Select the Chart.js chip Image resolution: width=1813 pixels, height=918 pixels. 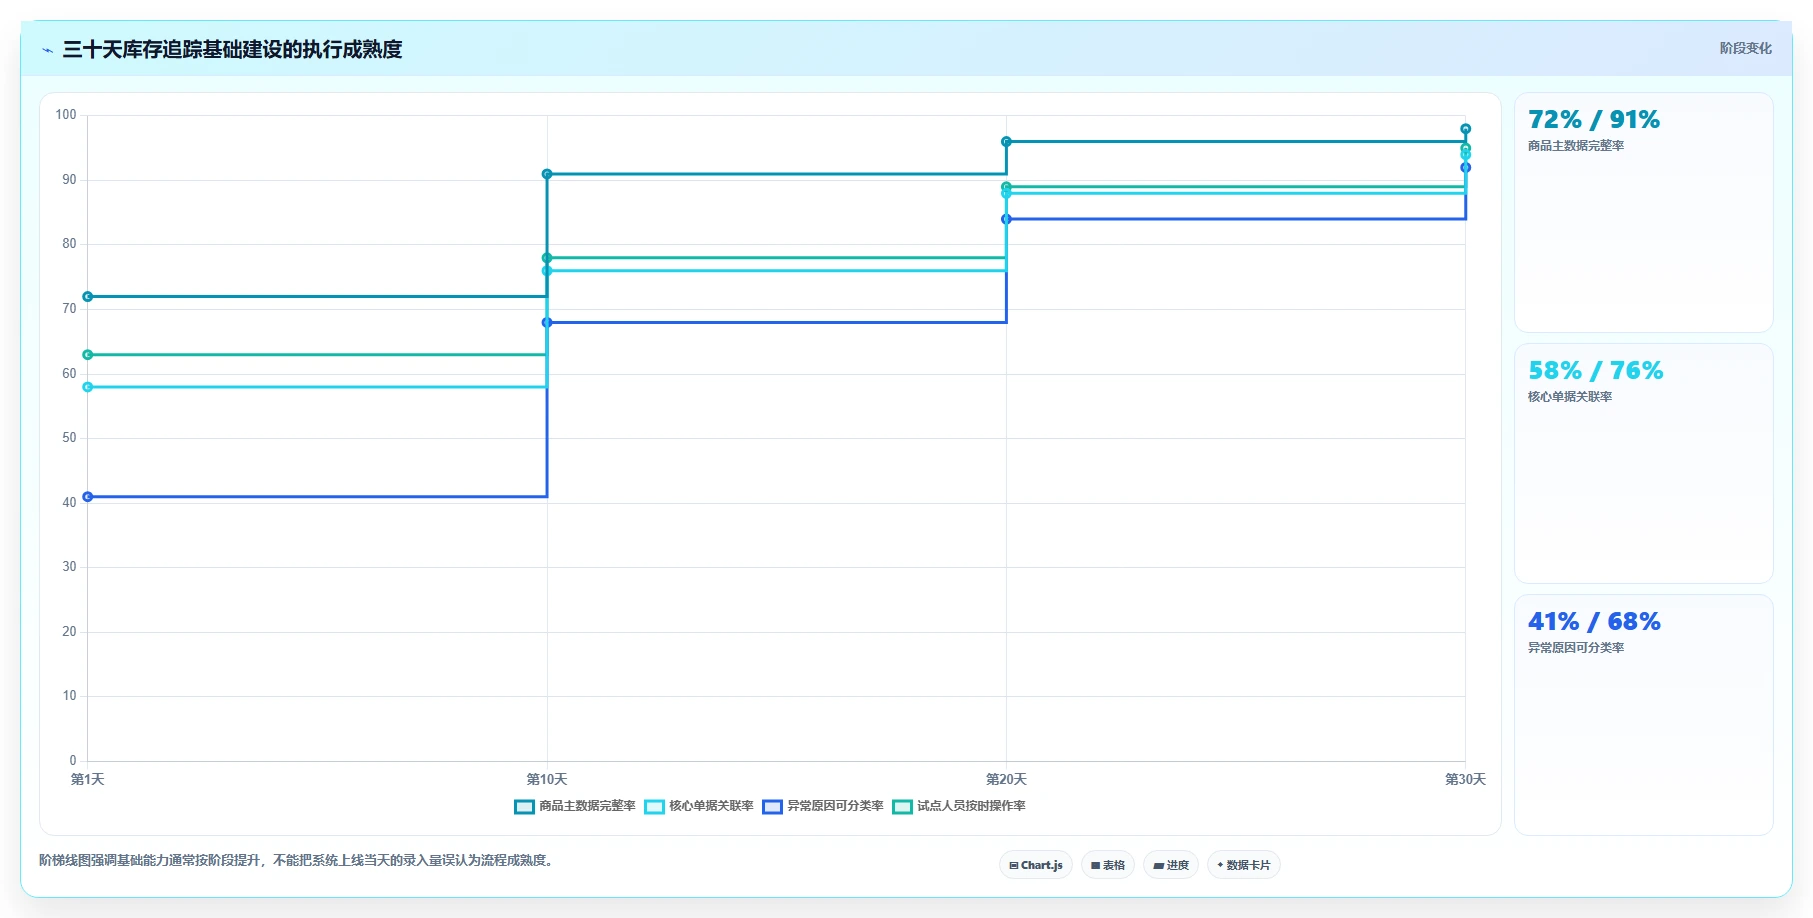[x=1036, y=865]
